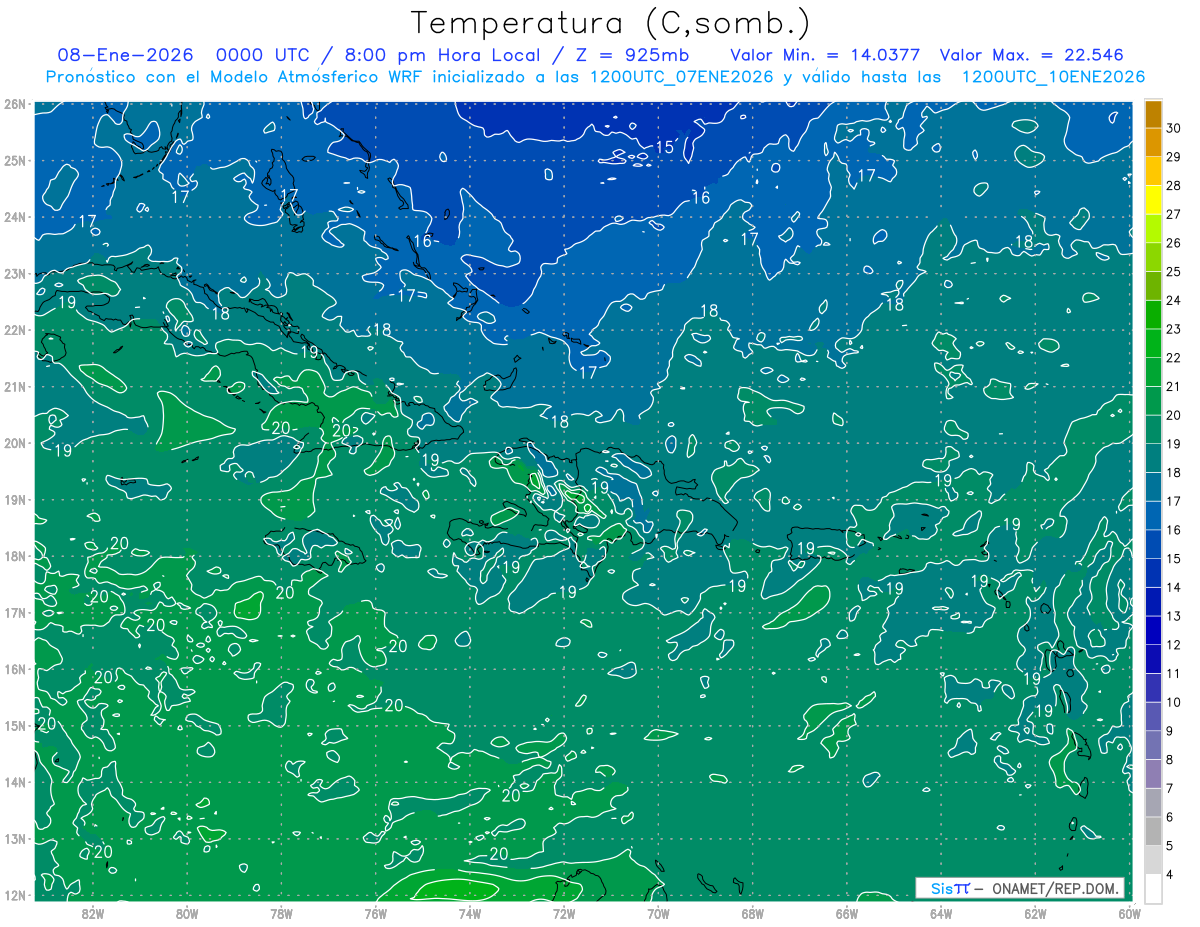
Task: Click latitude axis label '15N'
Action: [14, 725]
